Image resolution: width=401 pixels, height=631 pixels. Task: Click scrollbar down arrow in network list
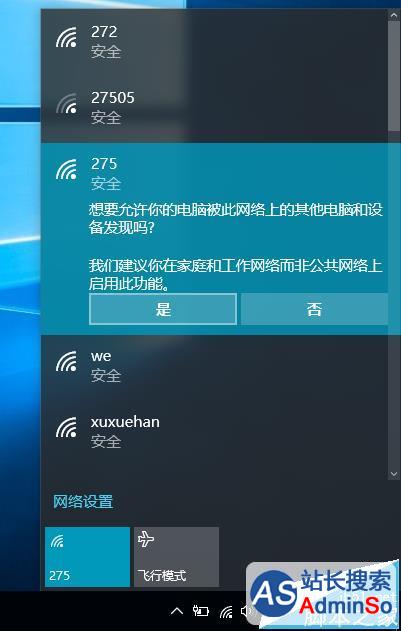click(394, 474)
